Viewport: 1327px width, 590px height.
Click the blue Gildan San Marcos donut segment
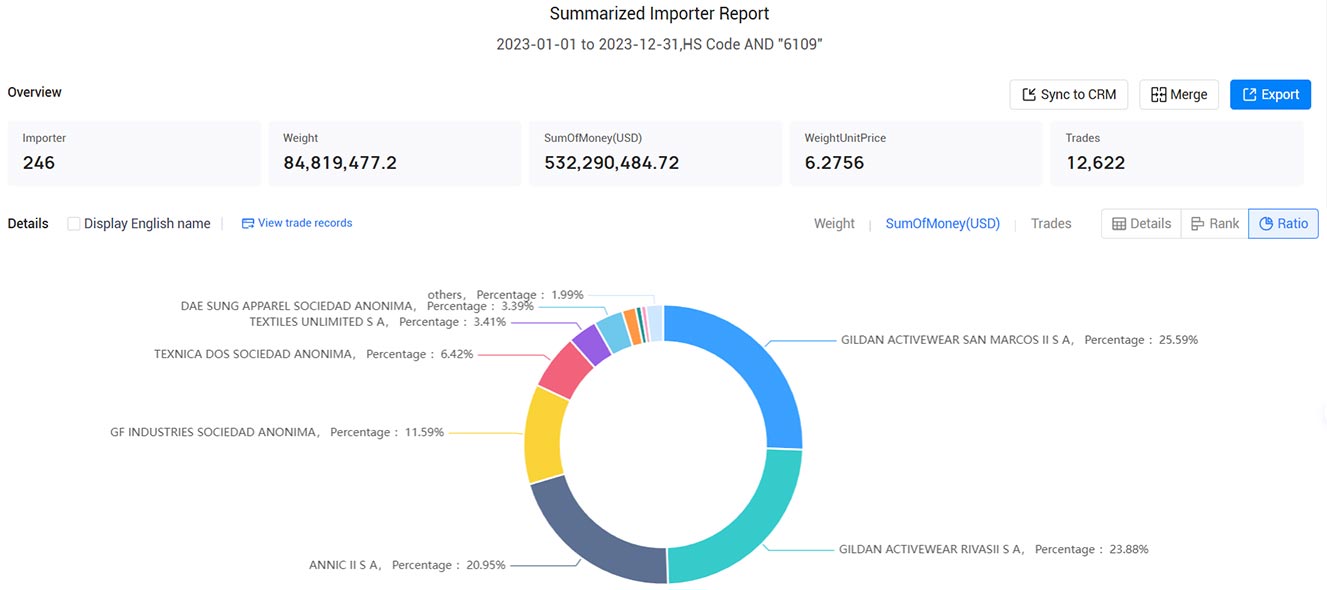tap(764, 370)
